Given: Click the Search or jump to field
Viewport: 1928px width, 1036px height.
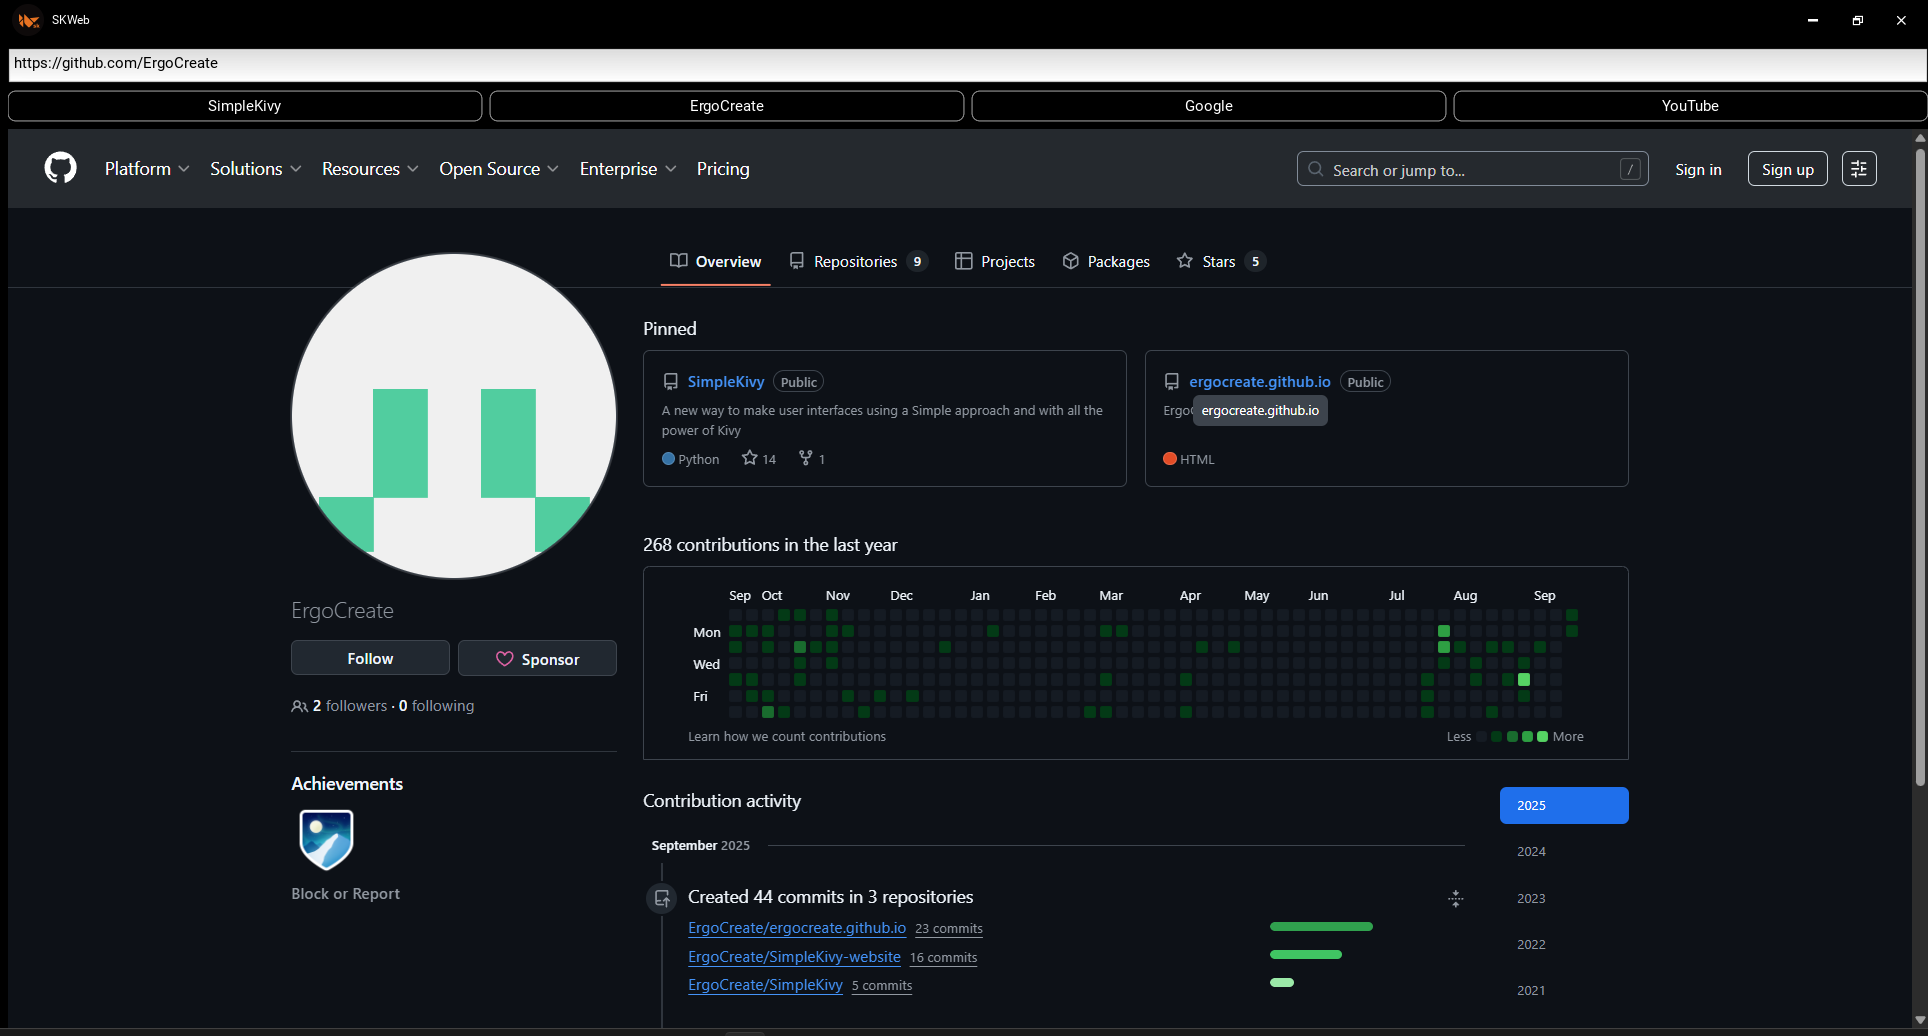Looking at the screenshot, I should (x=1472, y=169).
